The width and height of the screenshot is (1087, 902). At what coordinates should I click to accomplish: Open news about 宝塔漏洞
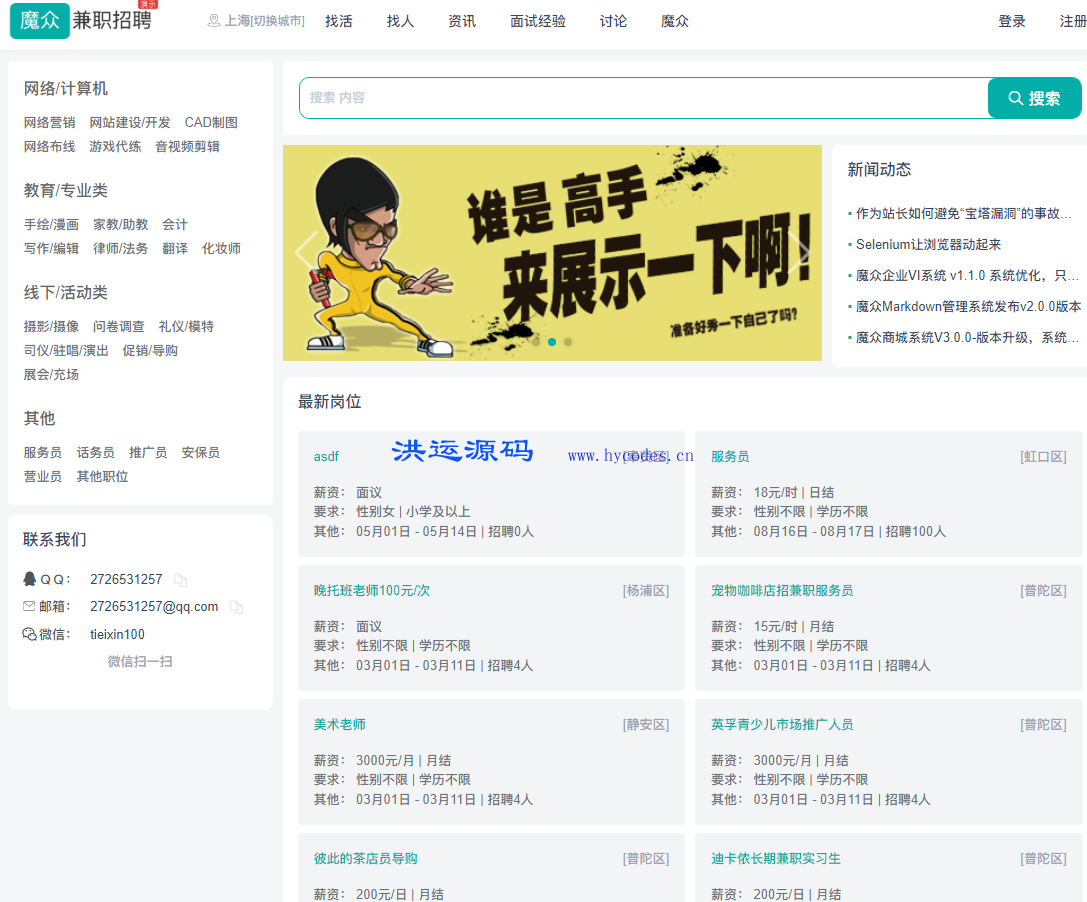coord(964,214)
